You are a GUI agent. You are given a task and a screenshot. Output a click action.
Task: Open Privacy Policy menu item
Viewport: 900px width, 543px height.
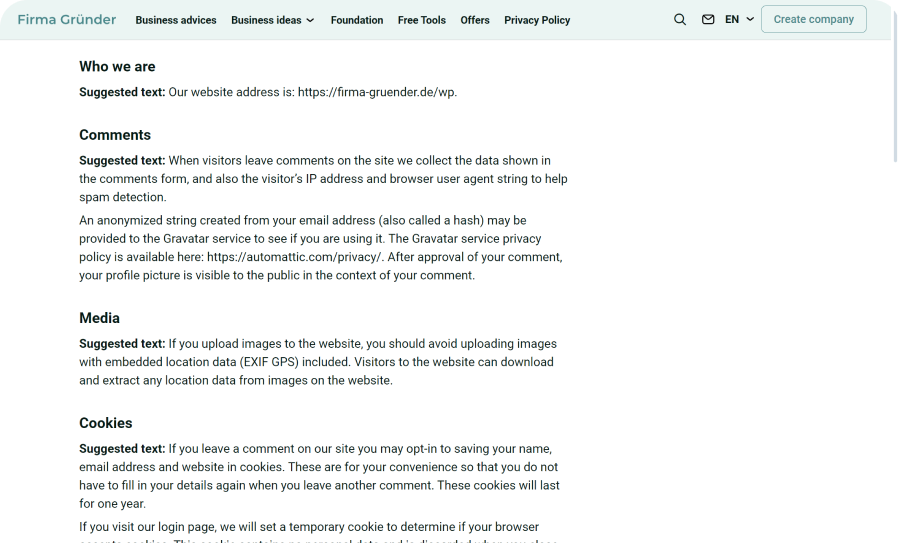[537, 20]
